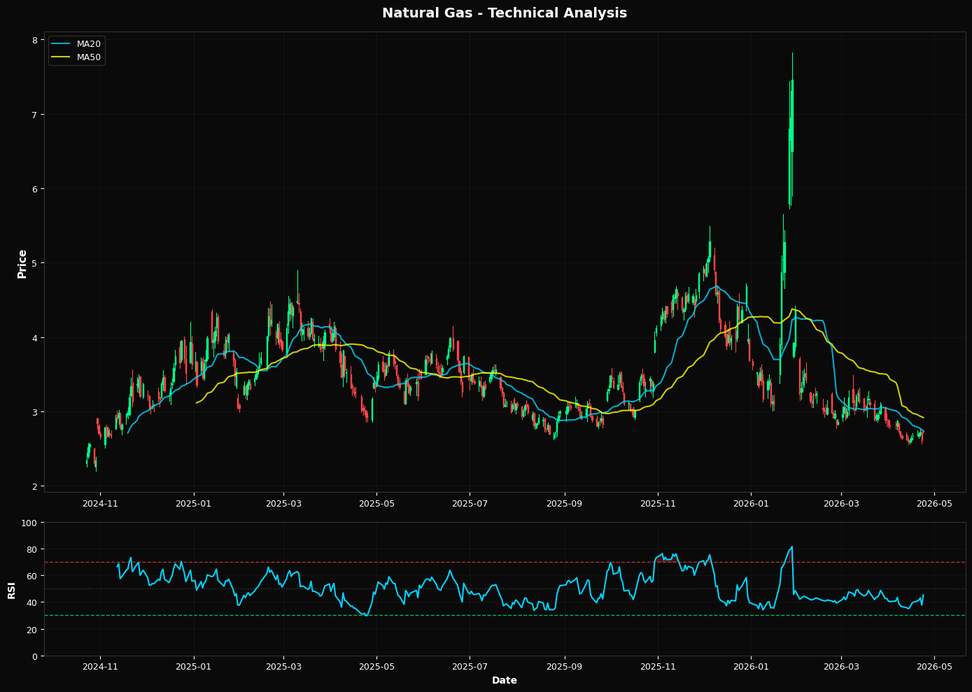Click price axis tick value 3
This screenshot has width=972, height=692.
[35, 412]
